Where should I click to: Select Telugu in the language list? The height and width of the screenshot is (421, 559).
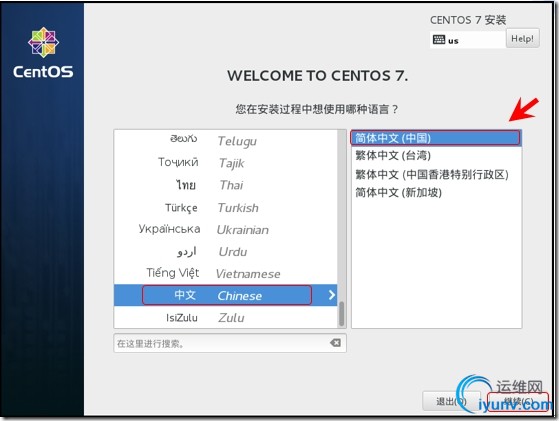tap(225, 141)
